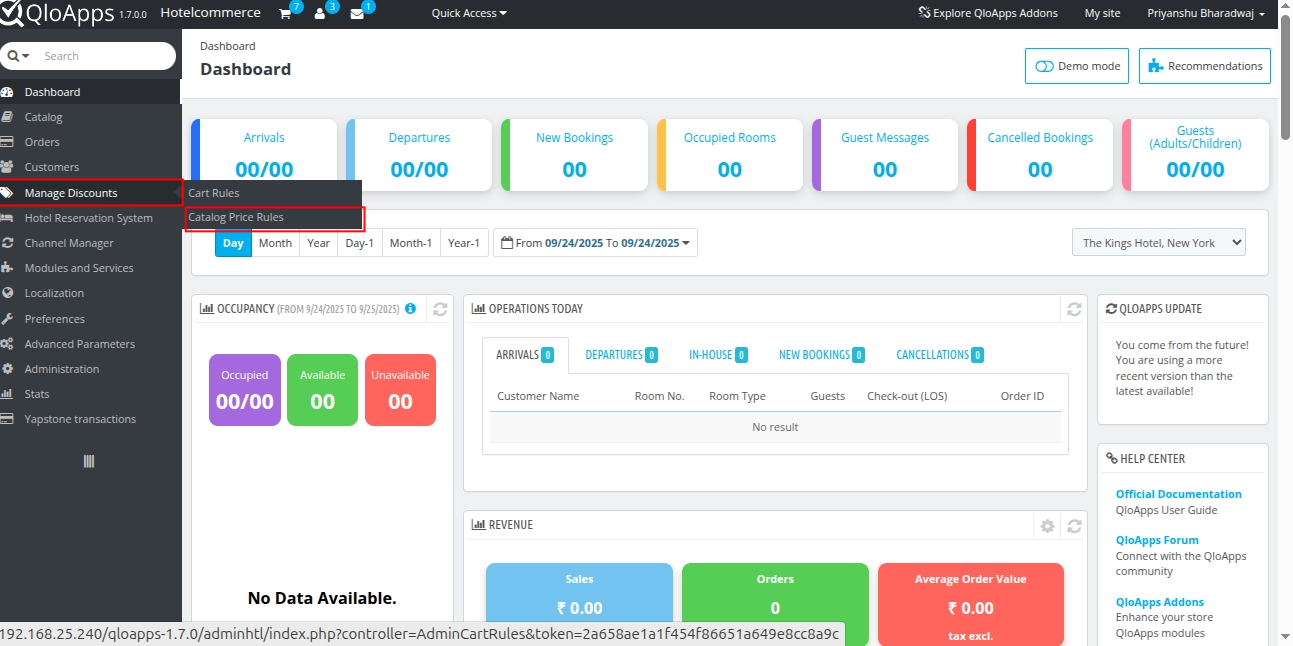This screenshot has height=646, width=1293.
Task: Click the sidebar Search field
Action: pyautogui.click(x=105, y=56)
